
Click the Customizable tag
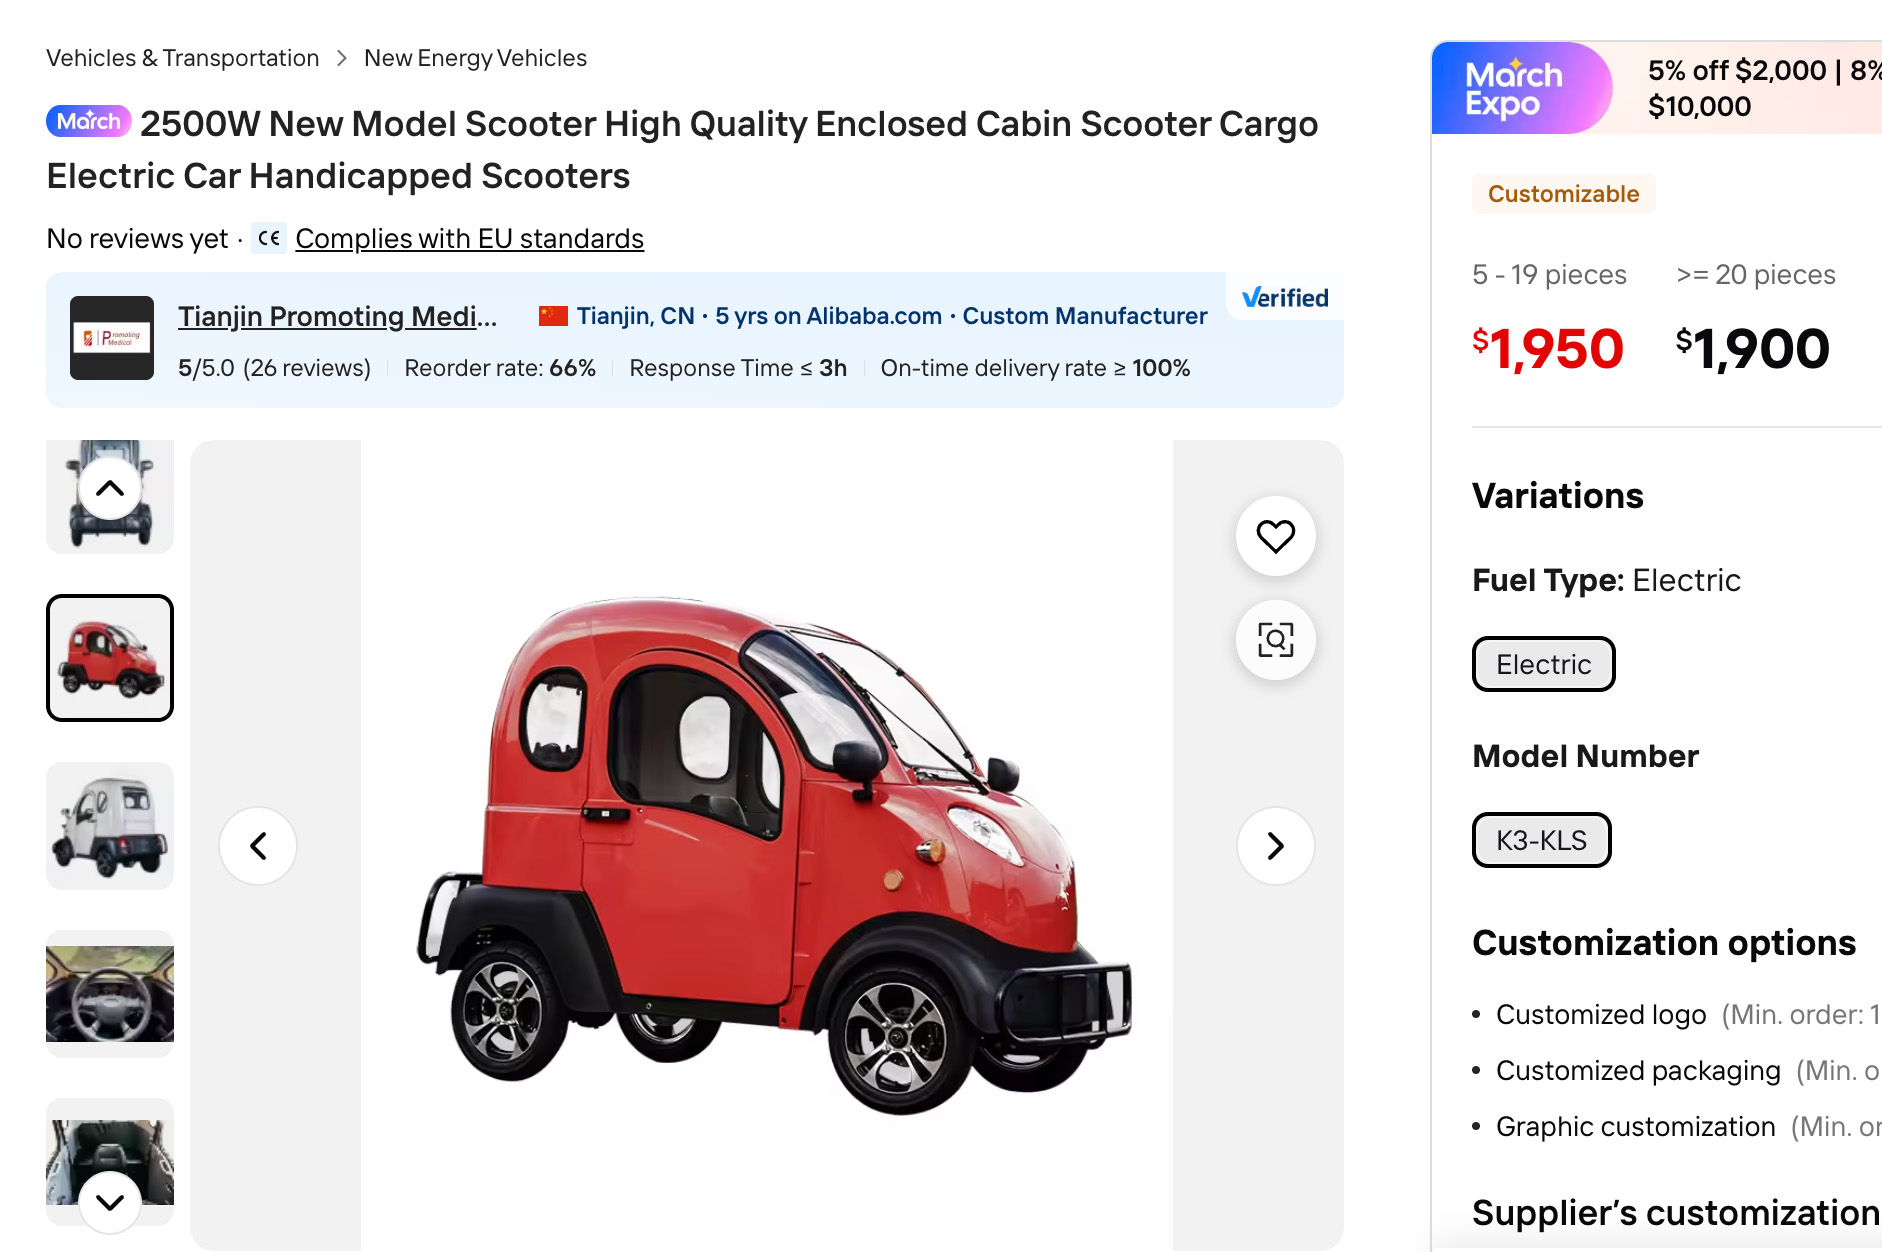1563,194
